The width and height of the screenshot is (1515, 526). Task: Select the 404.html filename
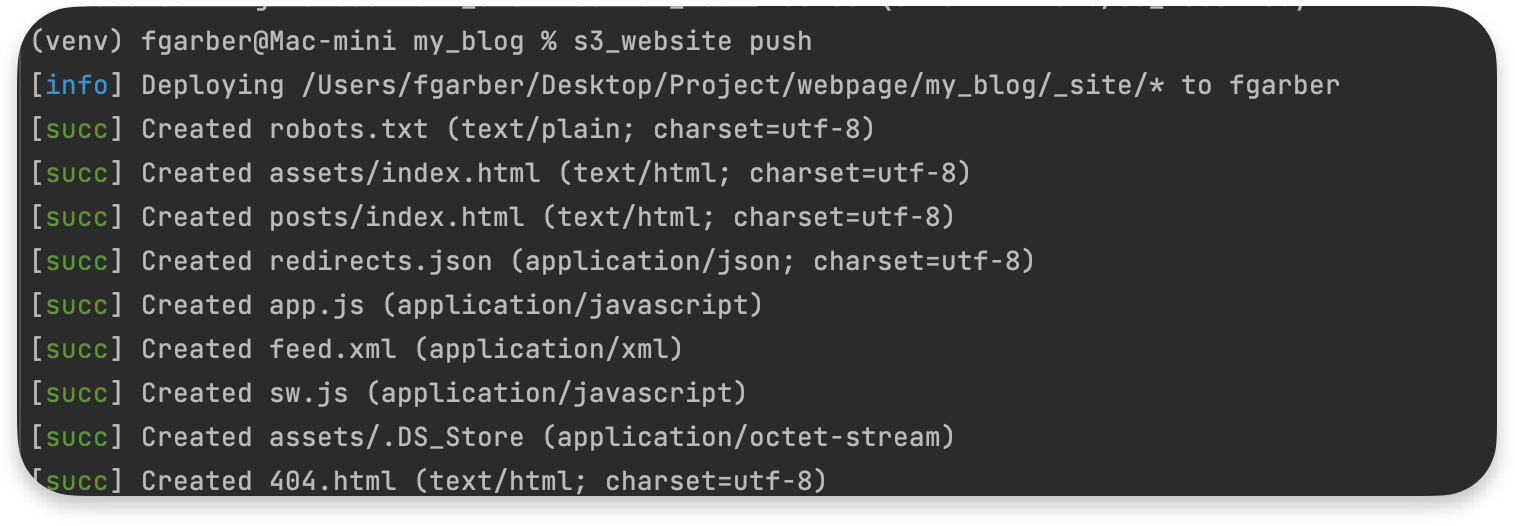[x=332, y=482]
